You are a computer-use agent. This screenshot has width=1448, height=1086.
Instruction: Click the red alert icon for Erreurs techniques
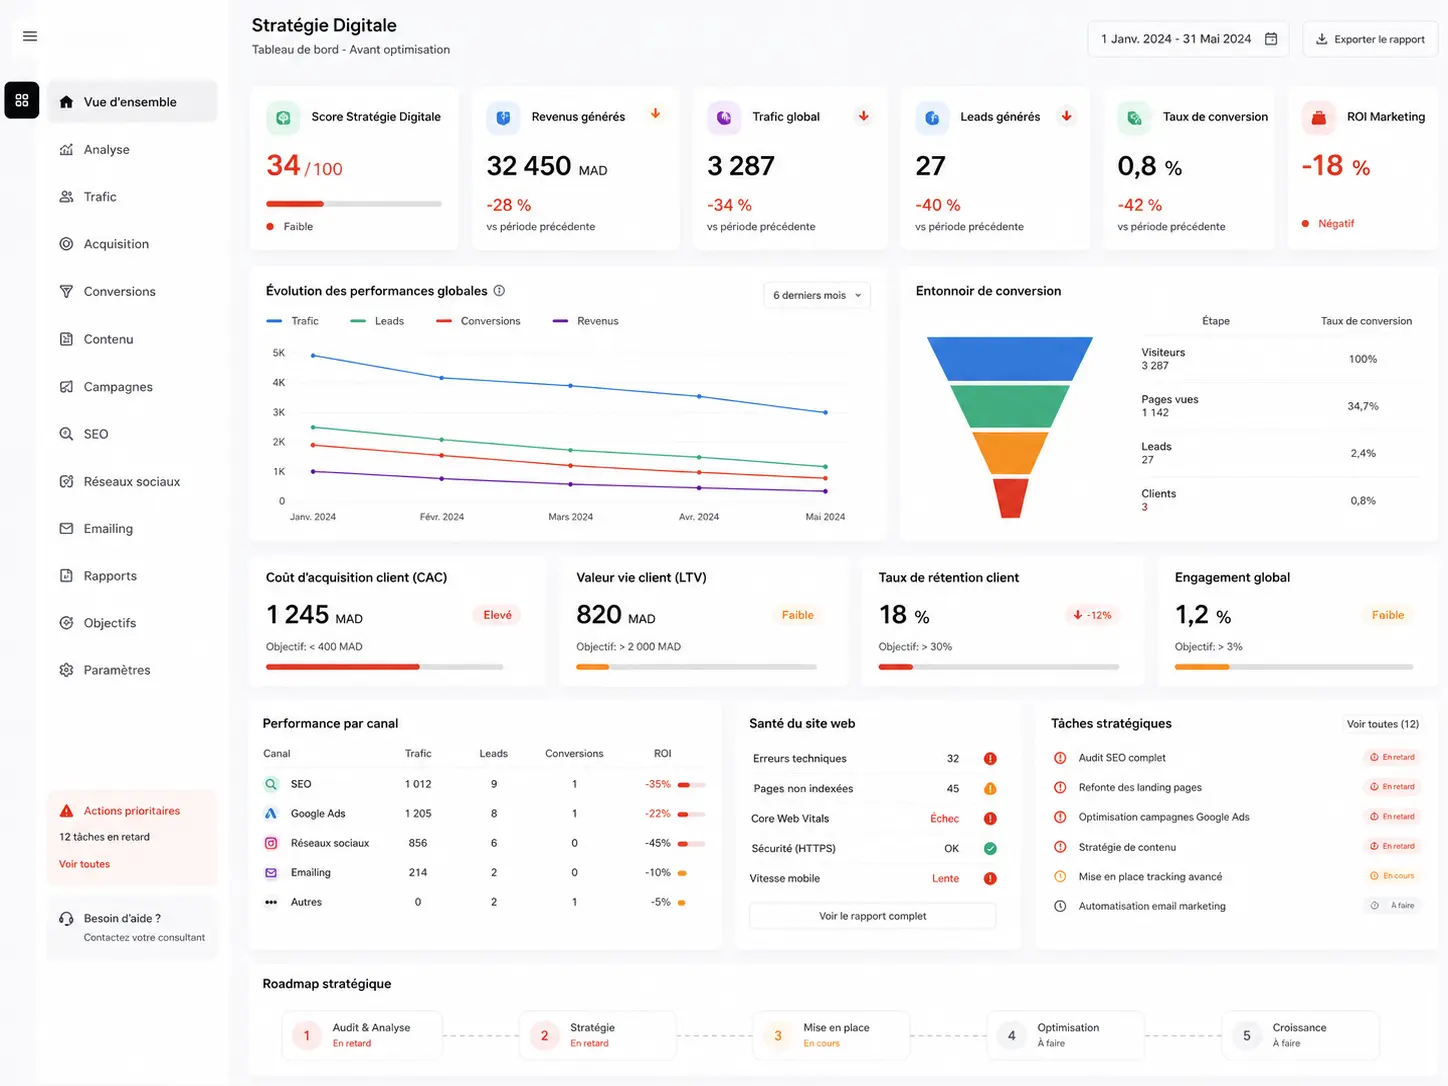[990, 759]
